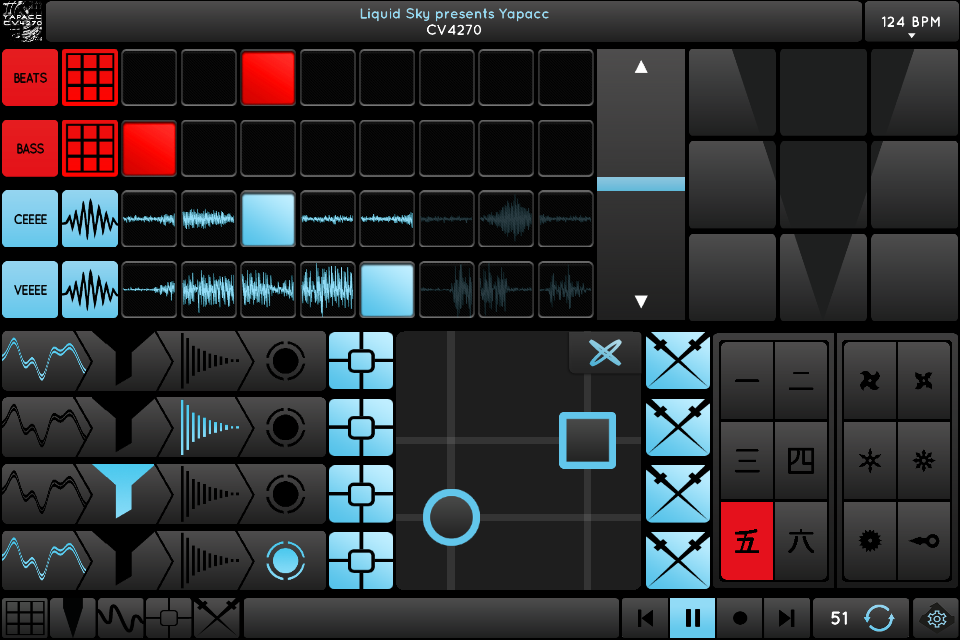Switch to XY crosshair tab
The width and height of the screenshot is (960, 640).
pos(168,619)
